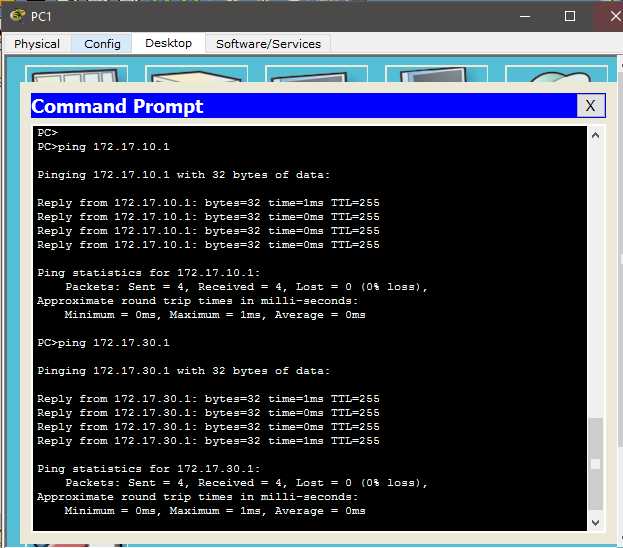Click the 'PC>ping 172.17.30.1' command line
The width and height of the screenshot is (623, 548).
[x=103, y=343]
